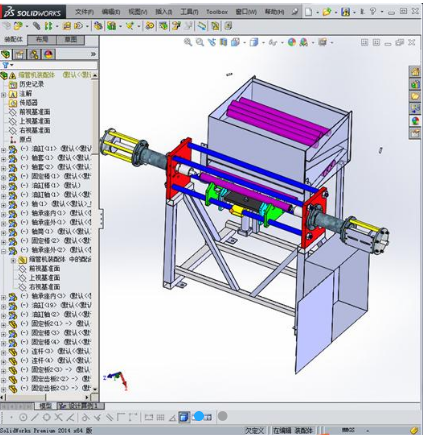Screen dimensions: 432x435
Task: Select the 传感器 tree item
Action: [x=28, y=103]
